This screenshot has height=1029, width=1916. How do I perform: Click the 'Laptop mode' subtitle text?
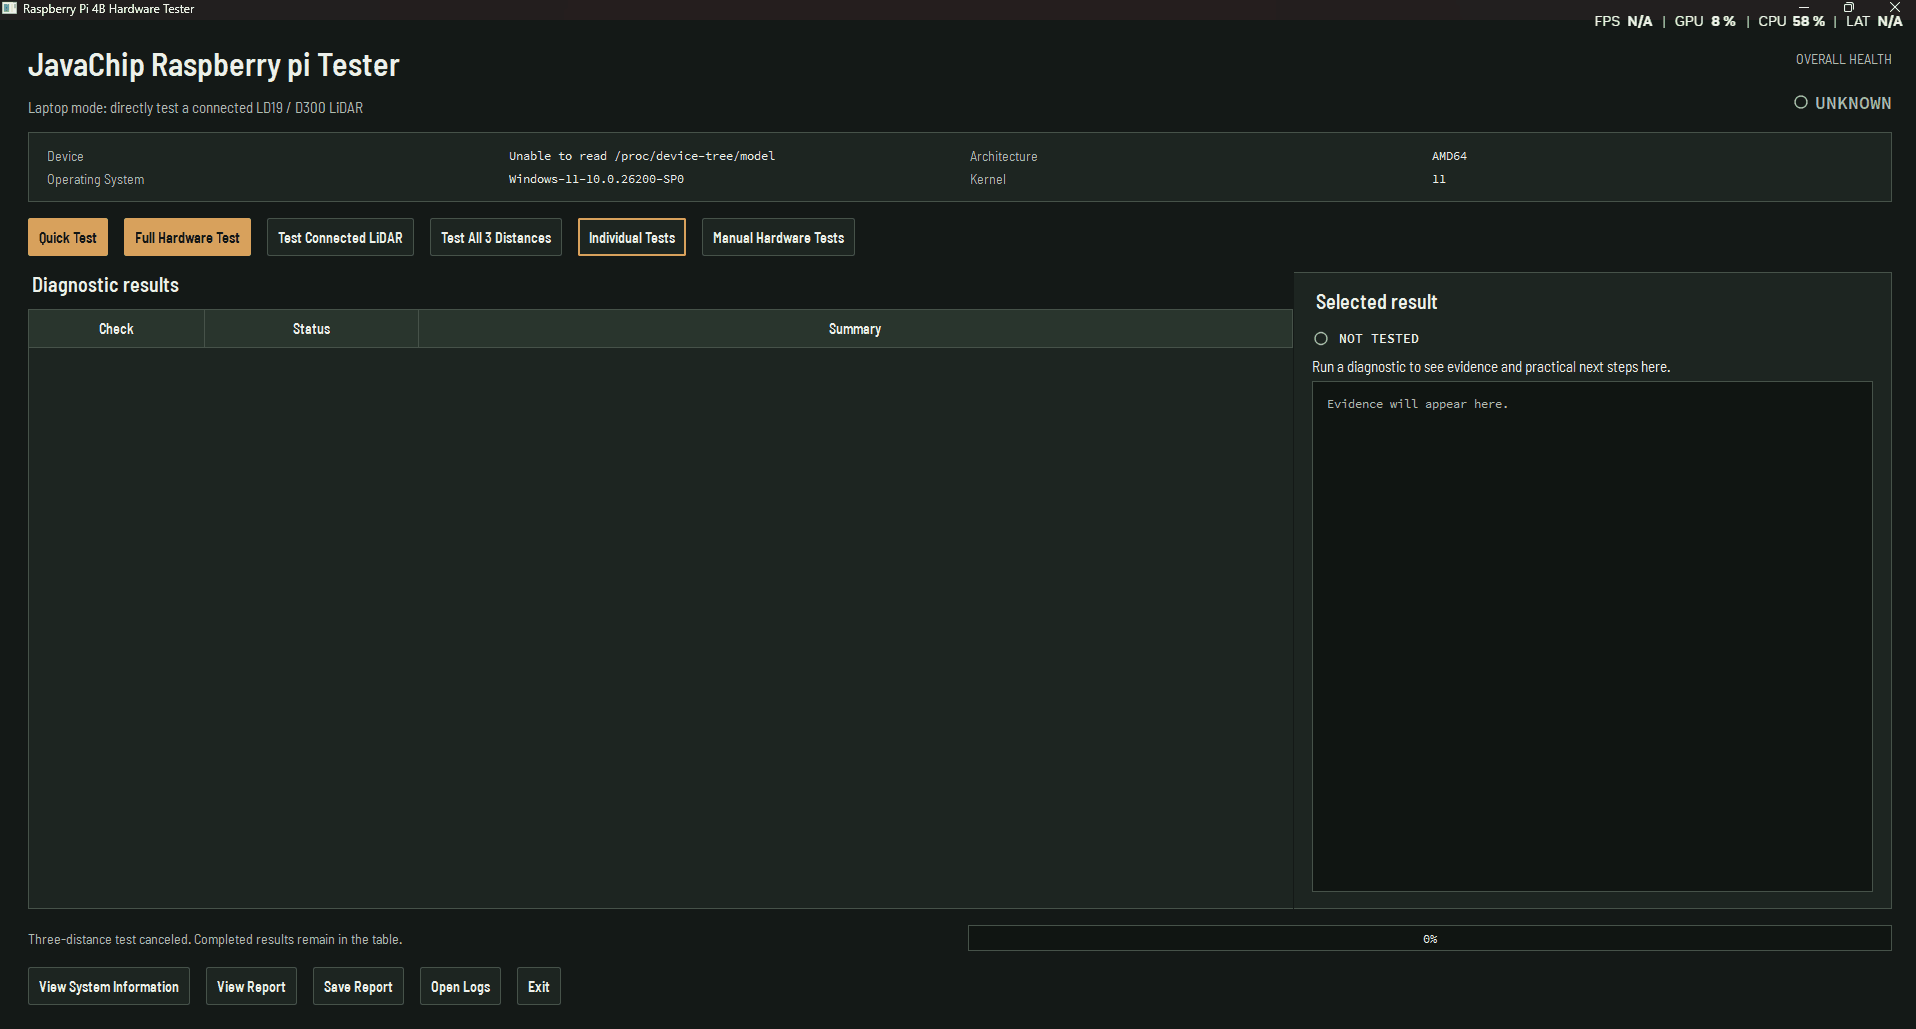(x=195, y=108)
